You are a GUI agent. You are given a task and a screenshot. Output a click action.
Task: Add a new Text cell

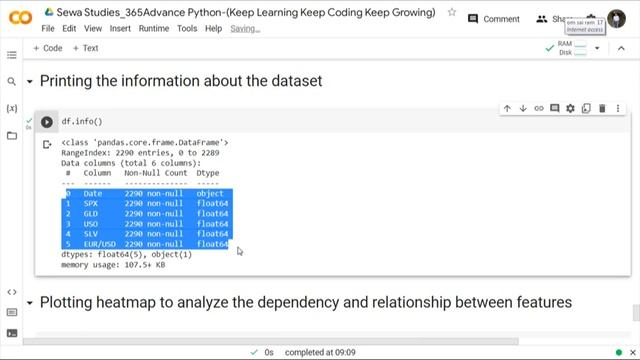click(86, 48)
